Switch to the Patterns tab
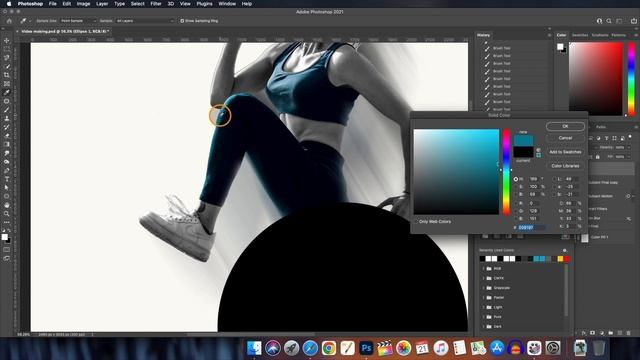 point(619,35)
